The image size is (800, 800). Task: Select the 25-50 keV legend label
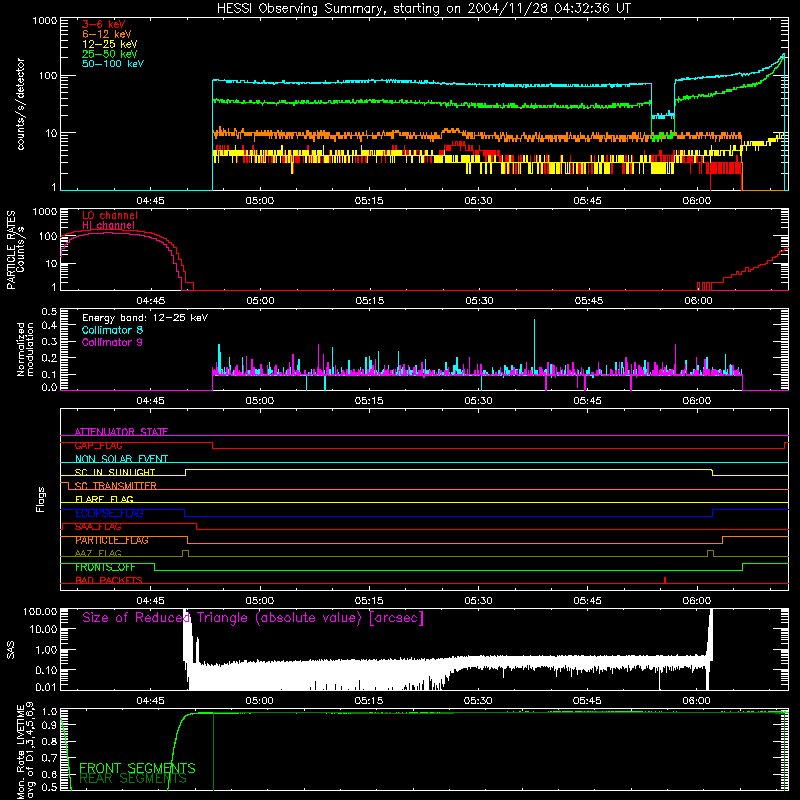click(110, 54)
